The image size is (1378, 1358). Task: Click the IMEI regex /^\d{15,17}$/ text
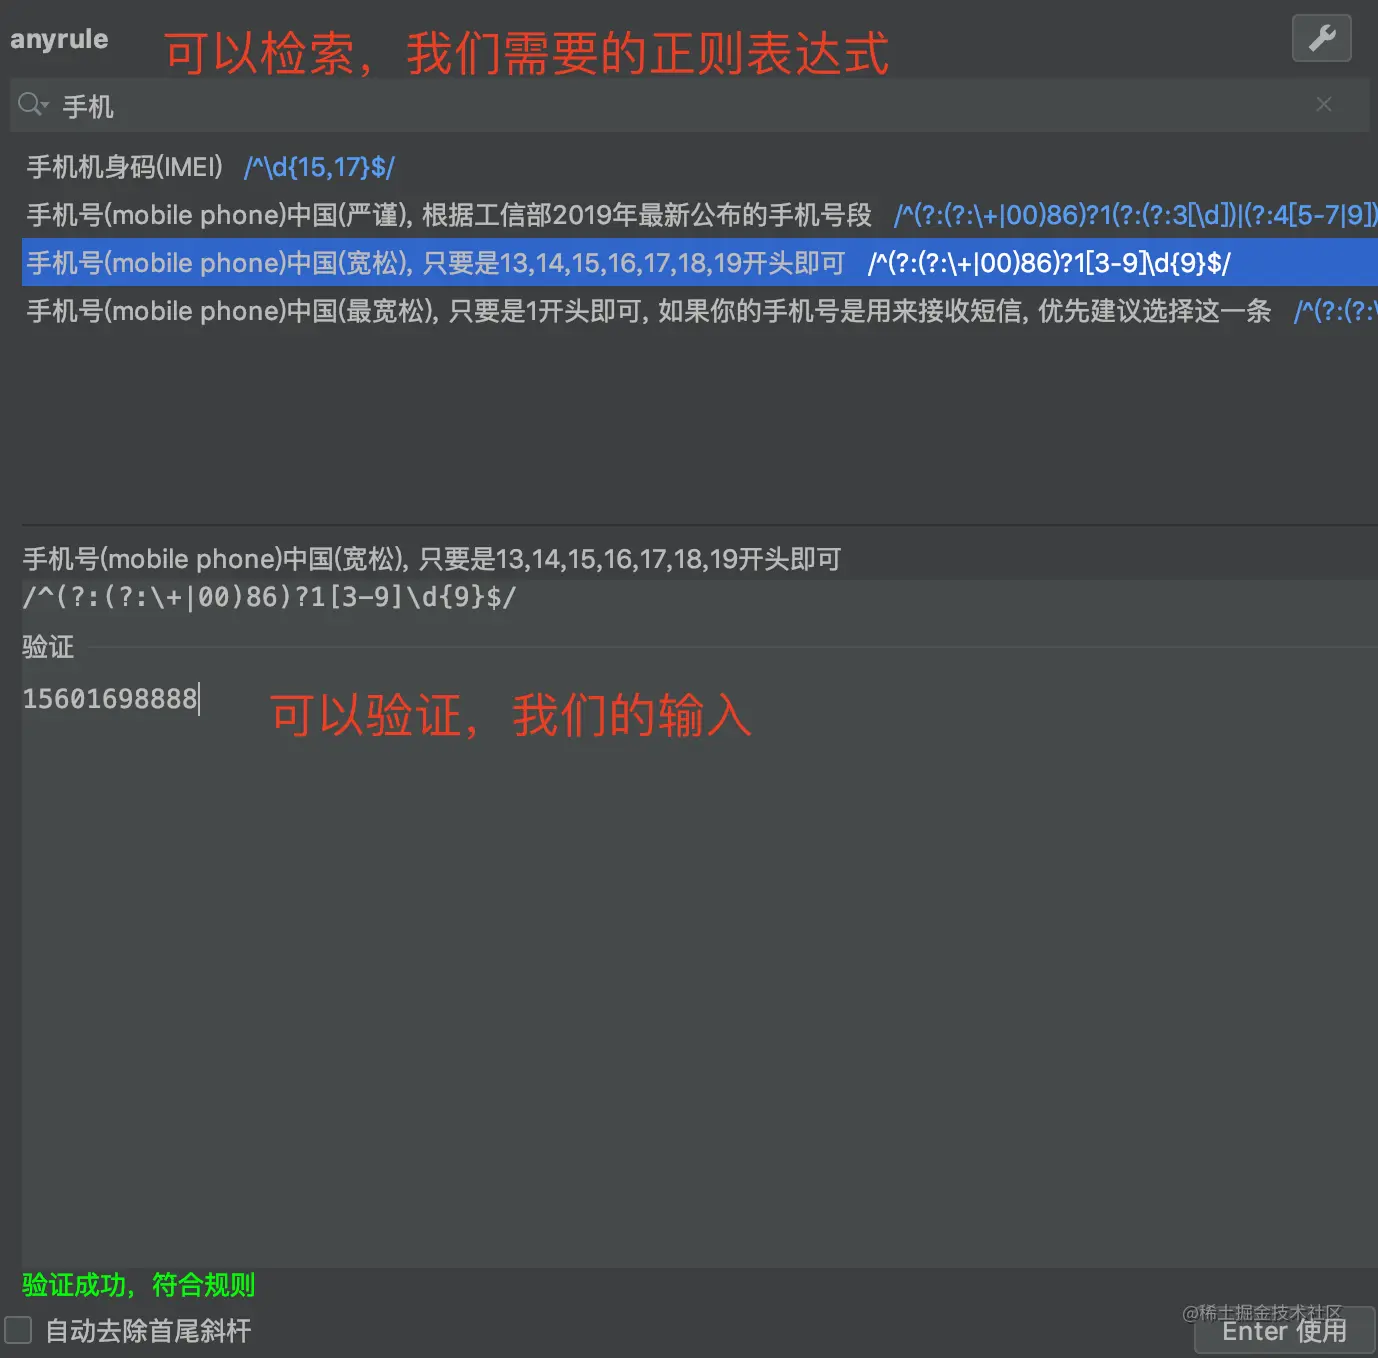[318, 167]
